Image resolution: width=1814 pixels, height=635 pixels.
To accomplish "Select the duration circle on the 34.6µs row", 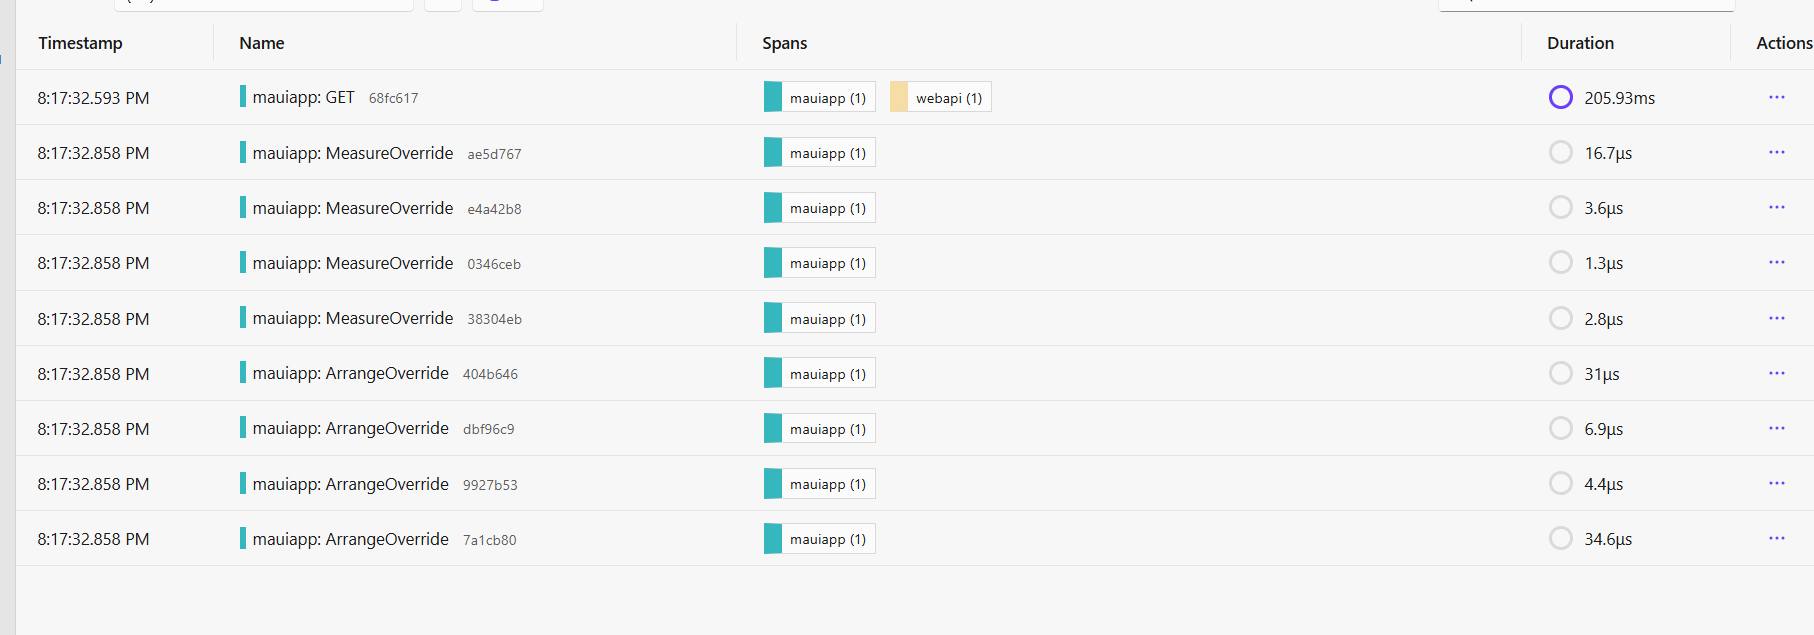I will click(x=1561, y=538).
